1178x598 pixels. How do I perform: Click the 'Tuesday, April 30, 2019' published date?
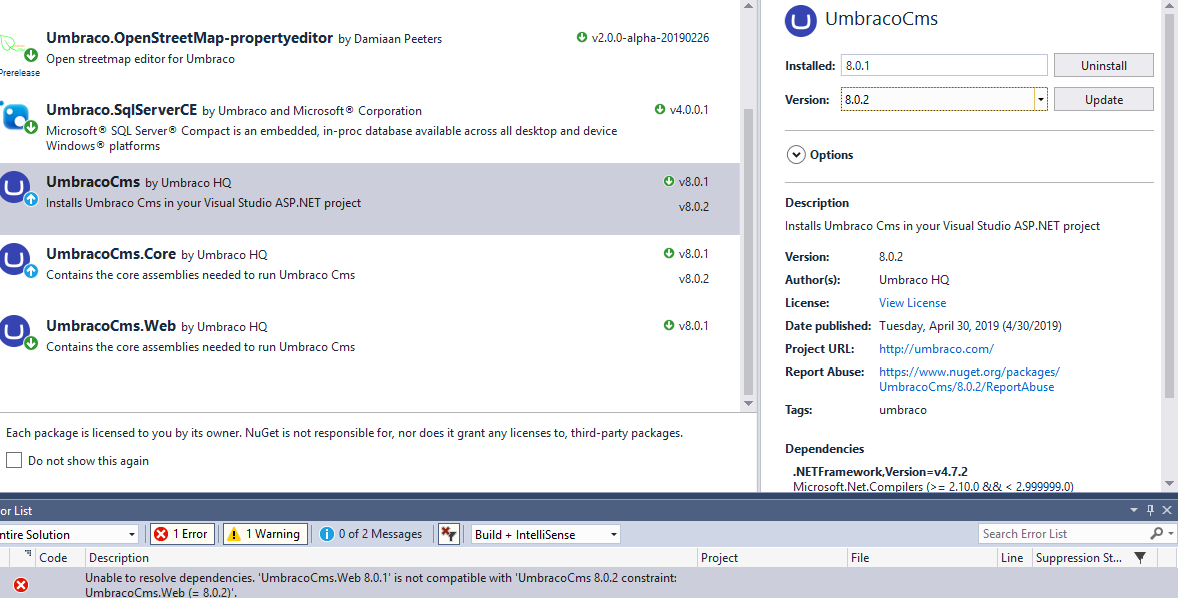pyautogui.click(x=970, y=326)
